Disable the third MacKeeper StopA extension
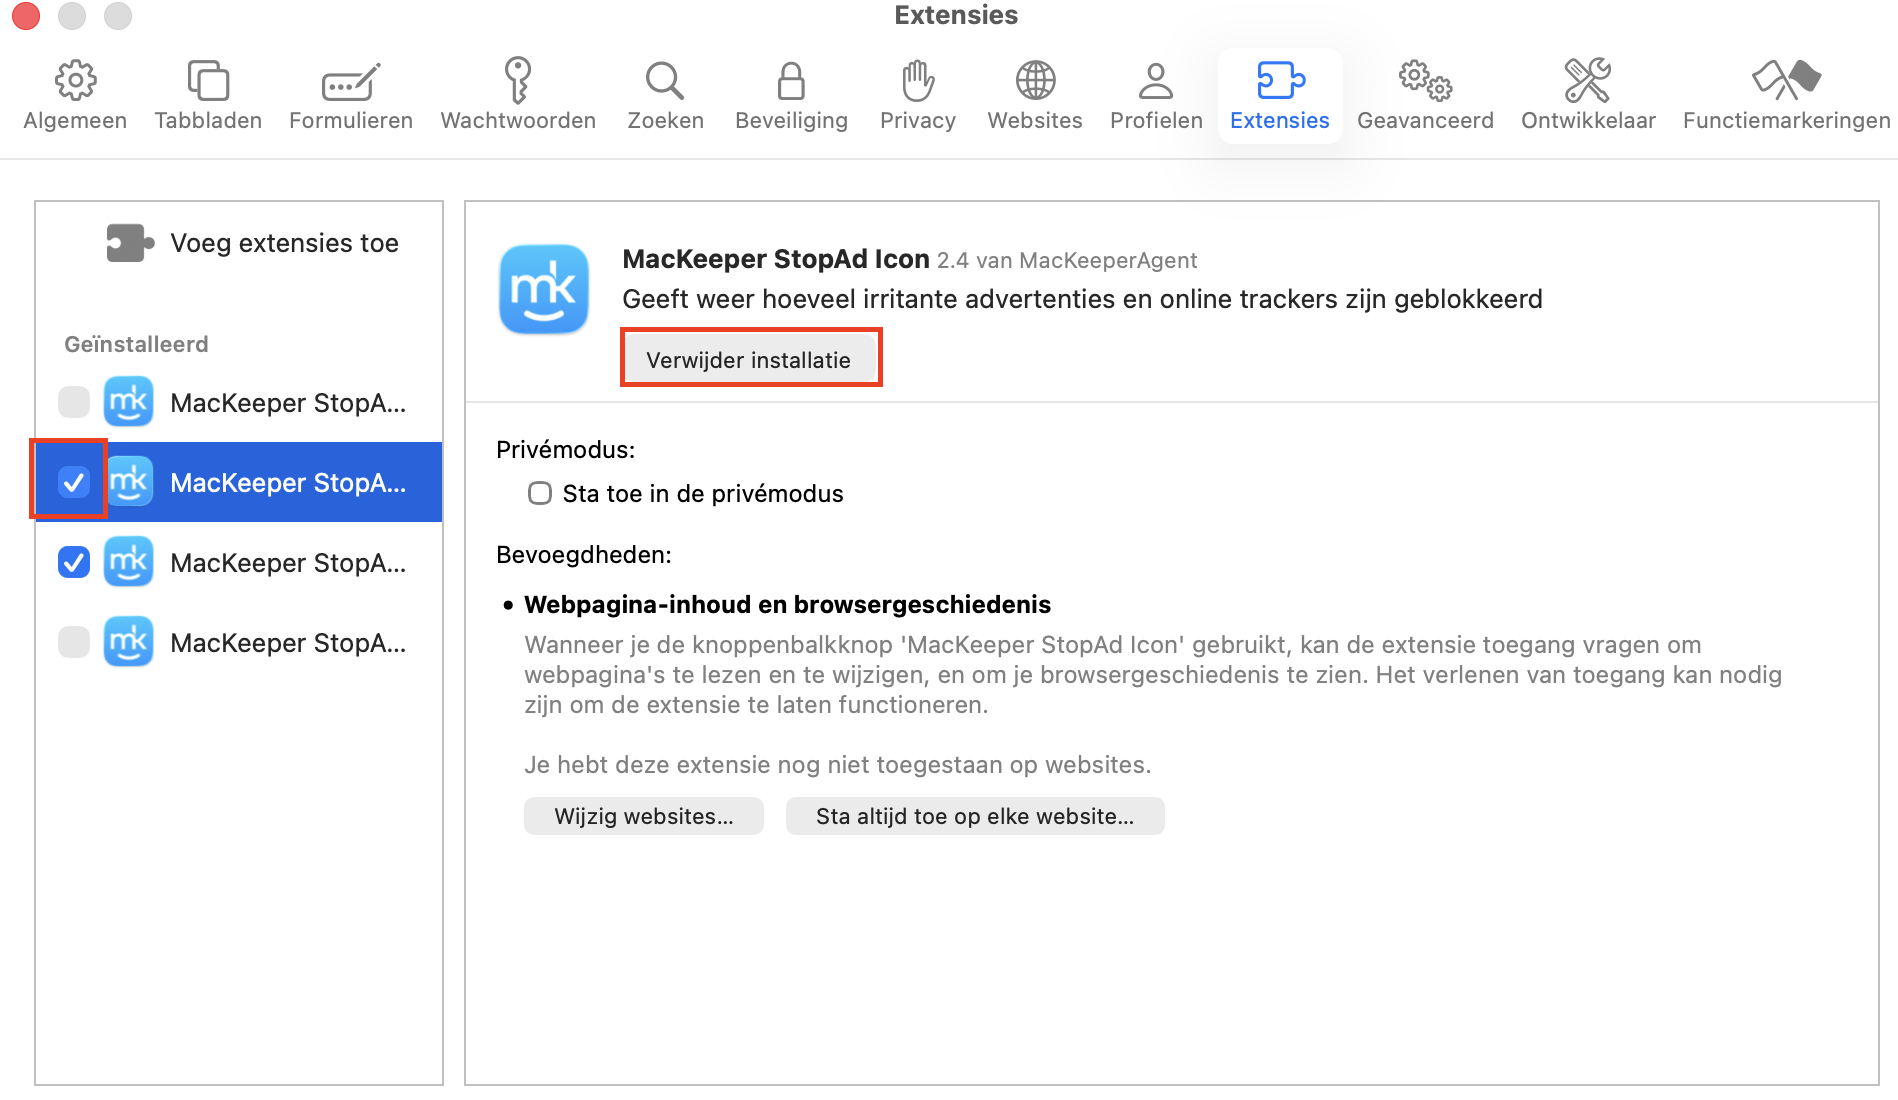The width and height of the screenshot is (1898, 1100). (x=73, y=562)
